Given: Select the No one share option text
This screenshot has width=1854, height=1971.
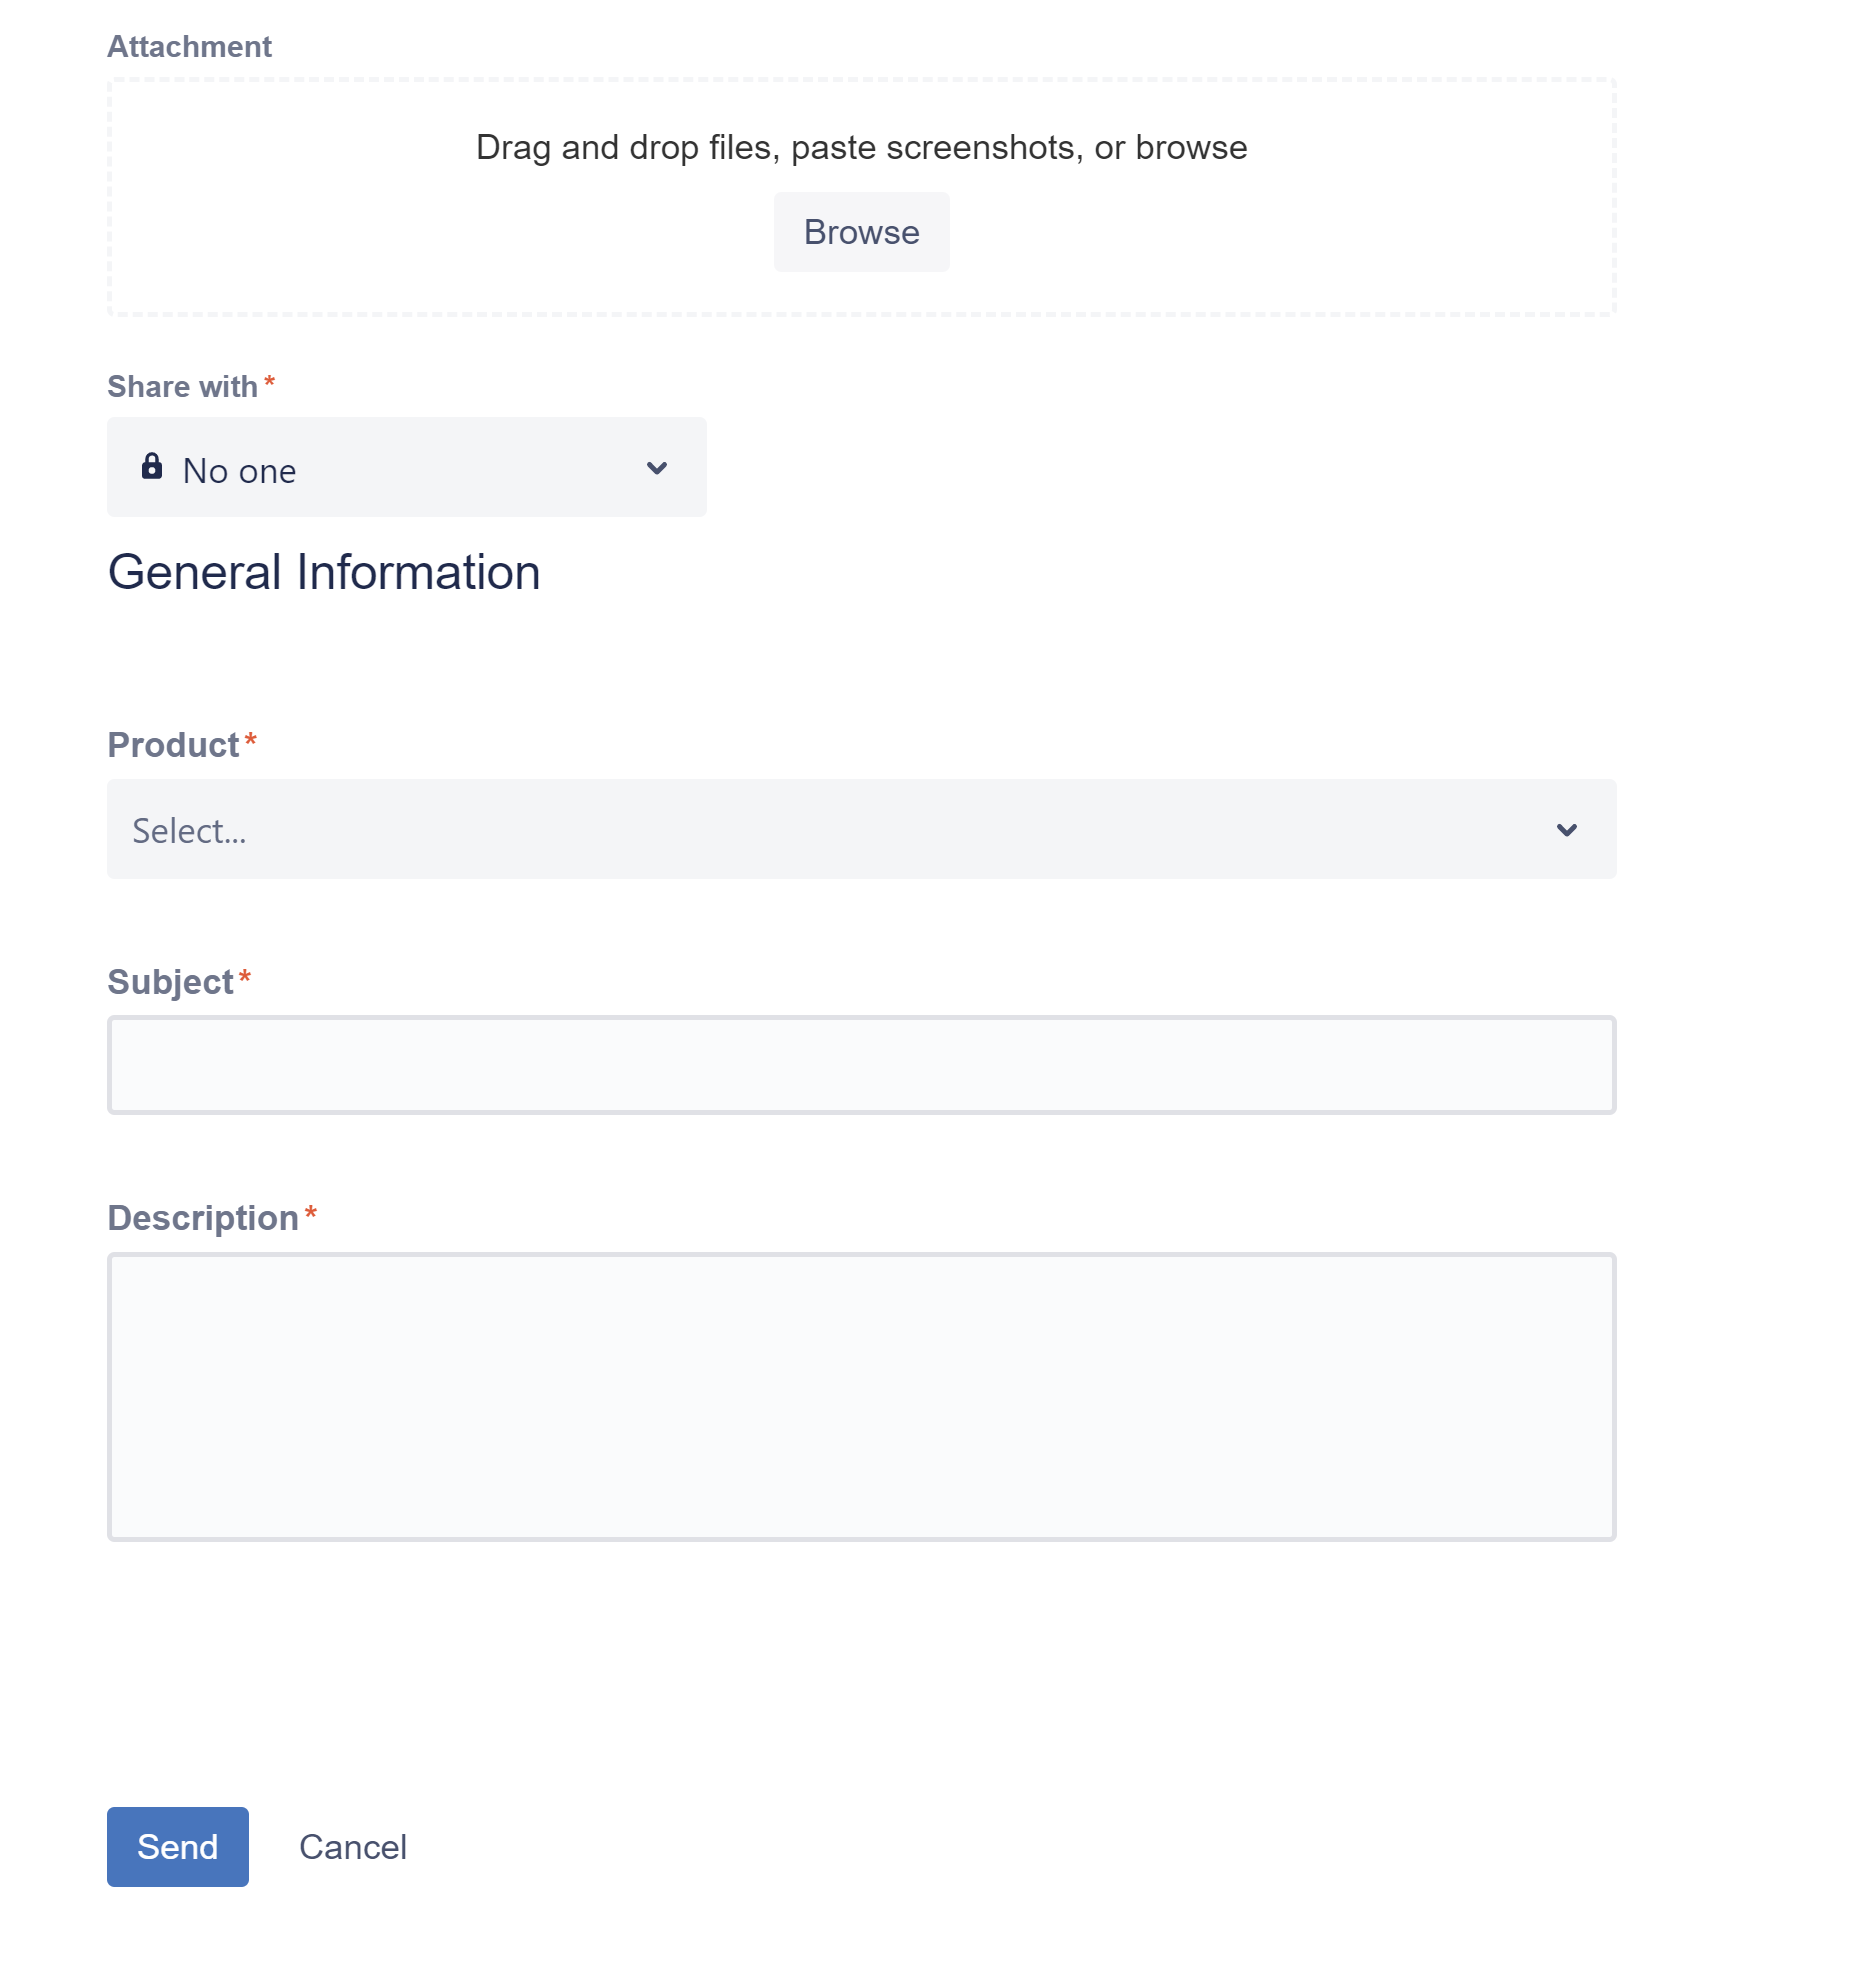Looking at the screenshot, I should point(239,469).
